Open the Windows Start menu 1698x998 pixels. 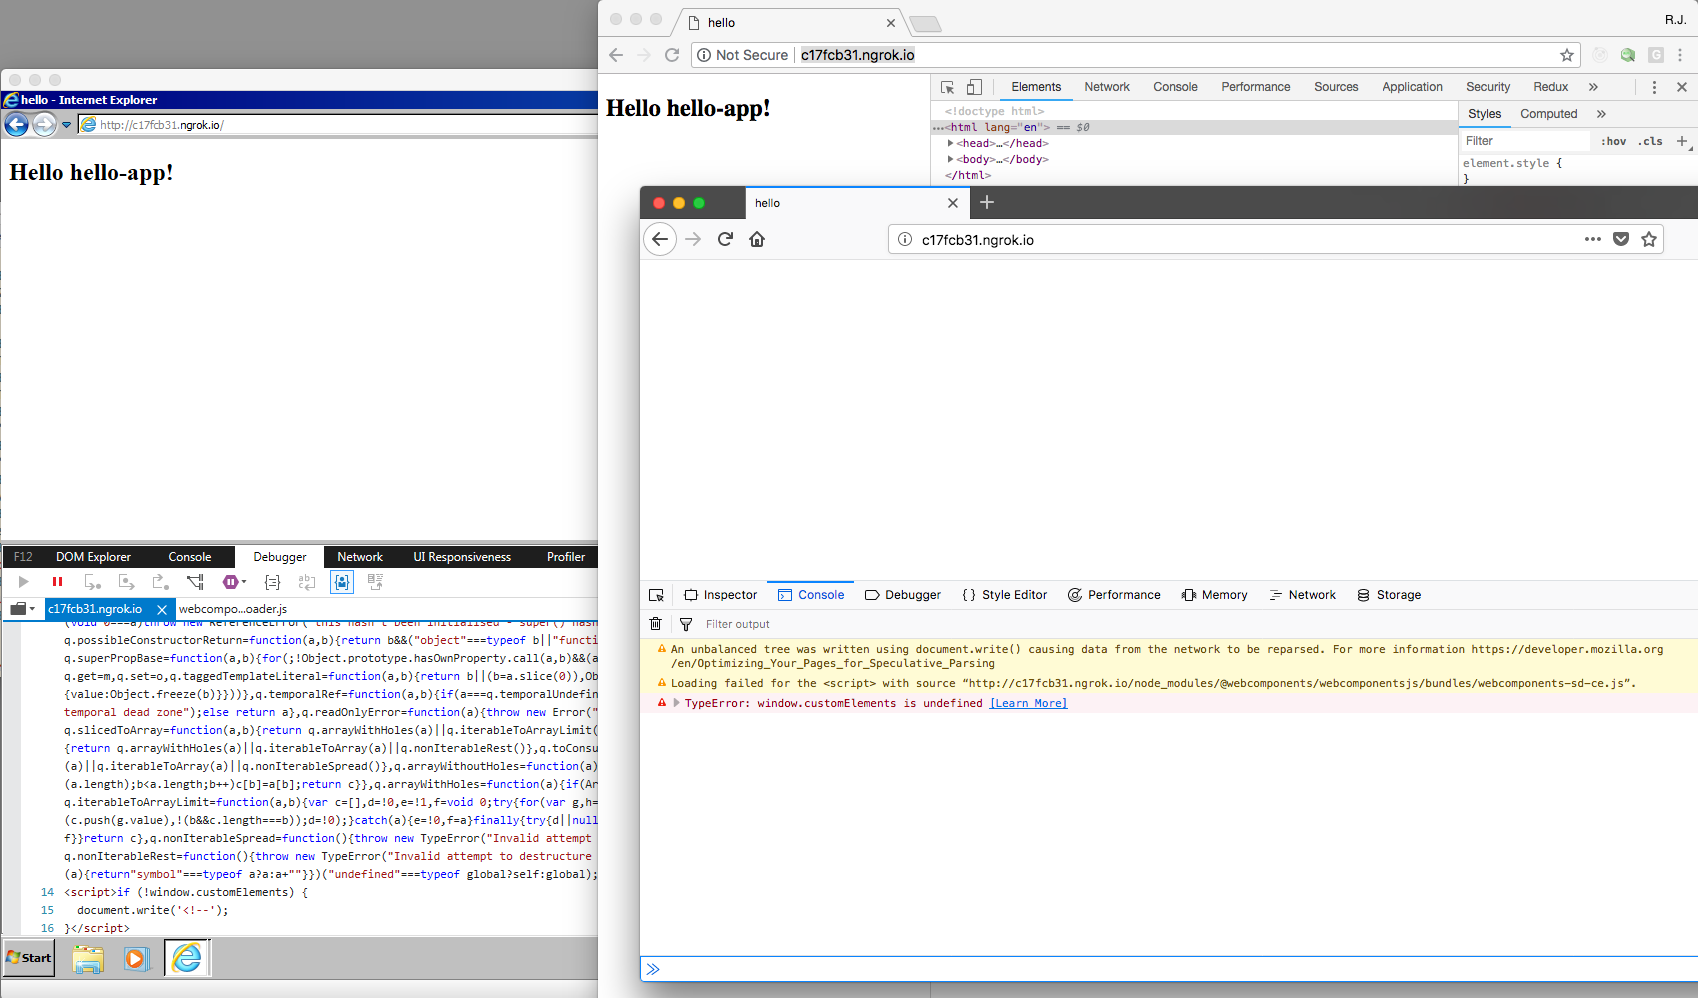coord(28,958)
